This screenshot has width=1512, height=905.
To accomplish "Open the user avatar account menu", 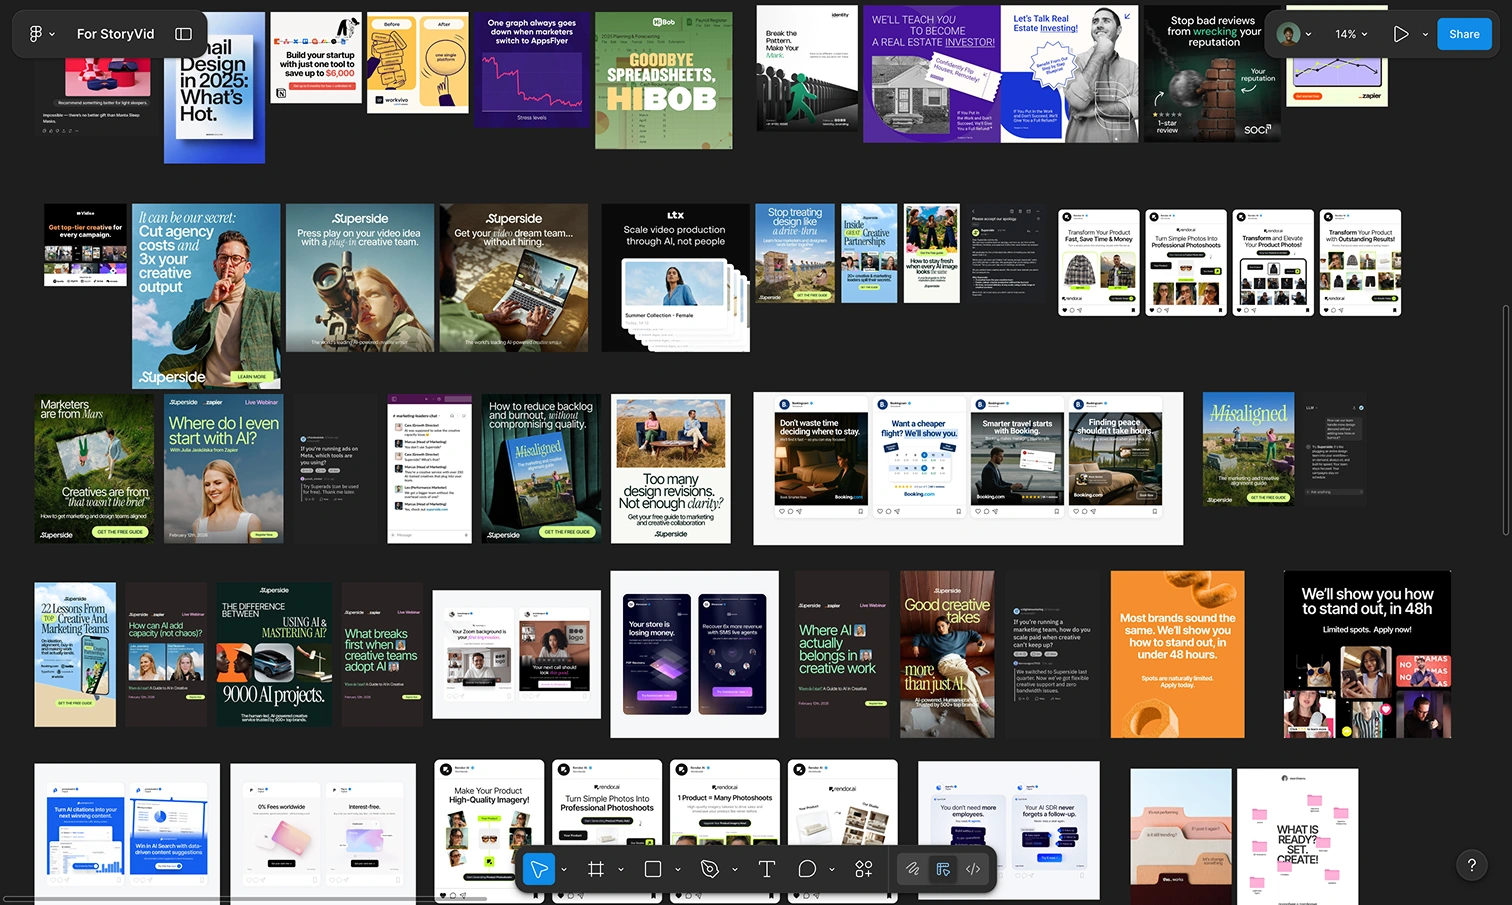I will (x=1288, y=33).
